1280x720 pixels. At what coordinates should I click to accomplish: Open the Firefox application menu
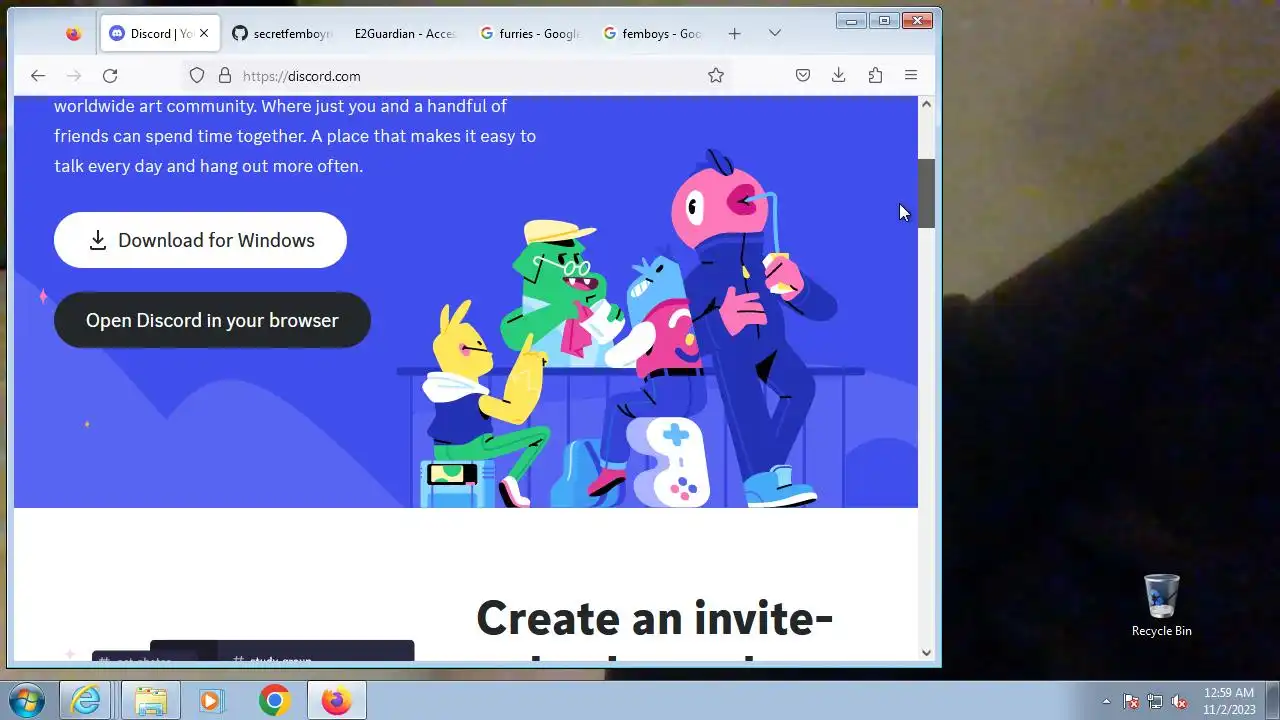click(911, 75)
